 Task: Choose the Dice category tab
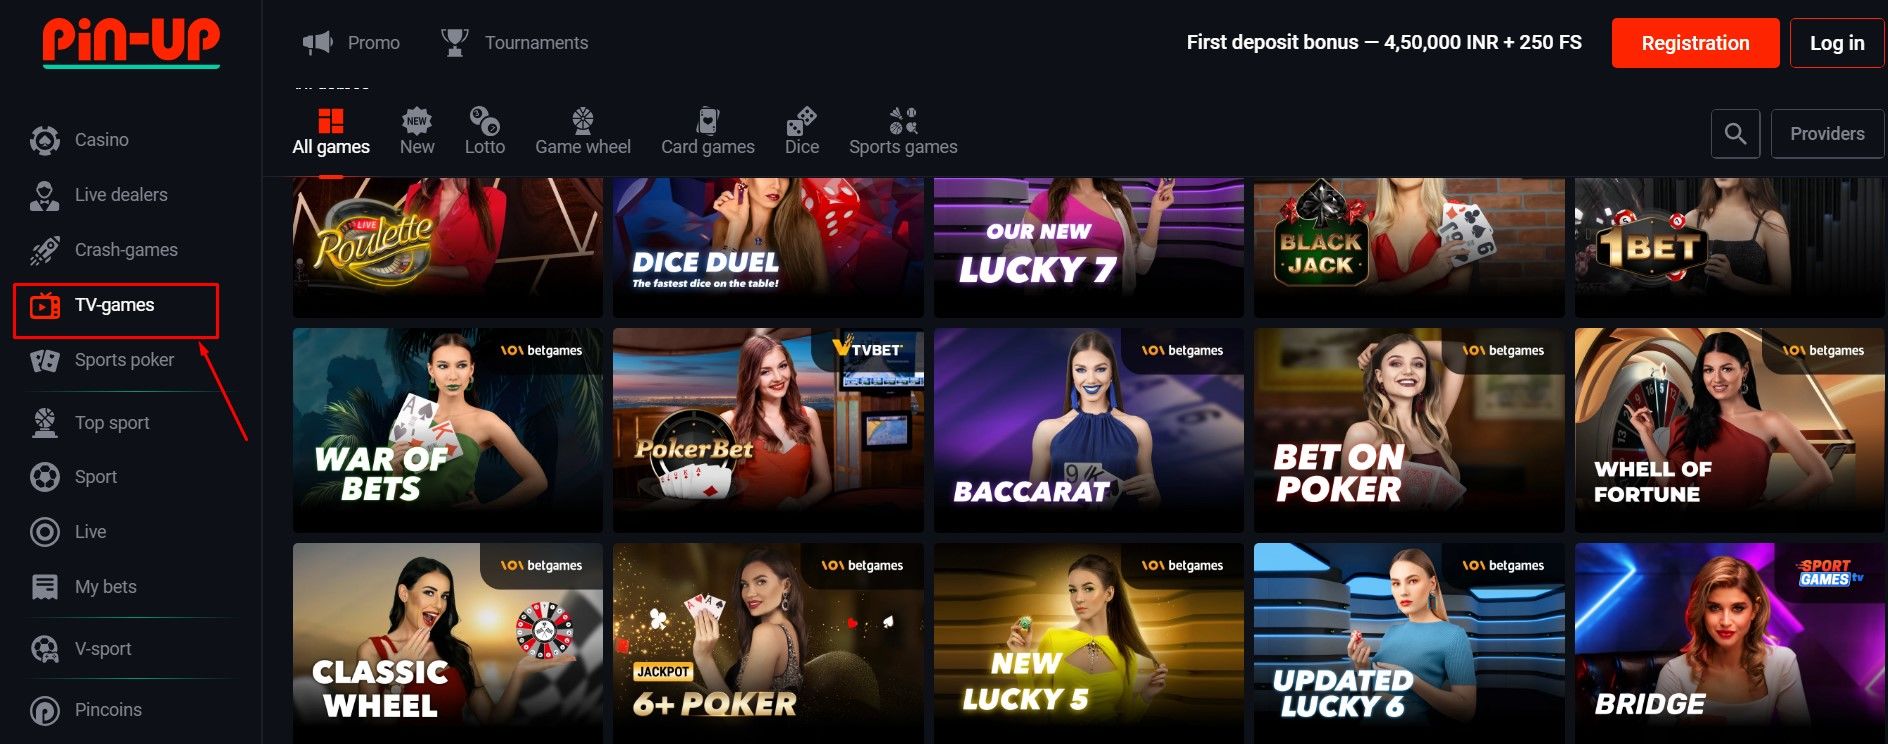tap(802, 132)
